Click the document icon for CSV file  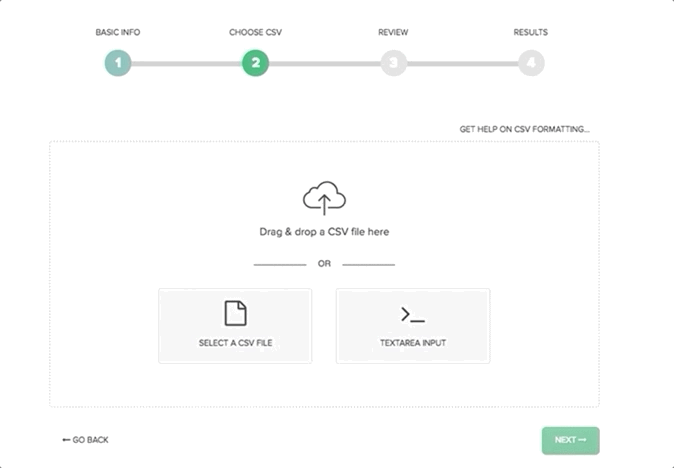tap(235, 313)
